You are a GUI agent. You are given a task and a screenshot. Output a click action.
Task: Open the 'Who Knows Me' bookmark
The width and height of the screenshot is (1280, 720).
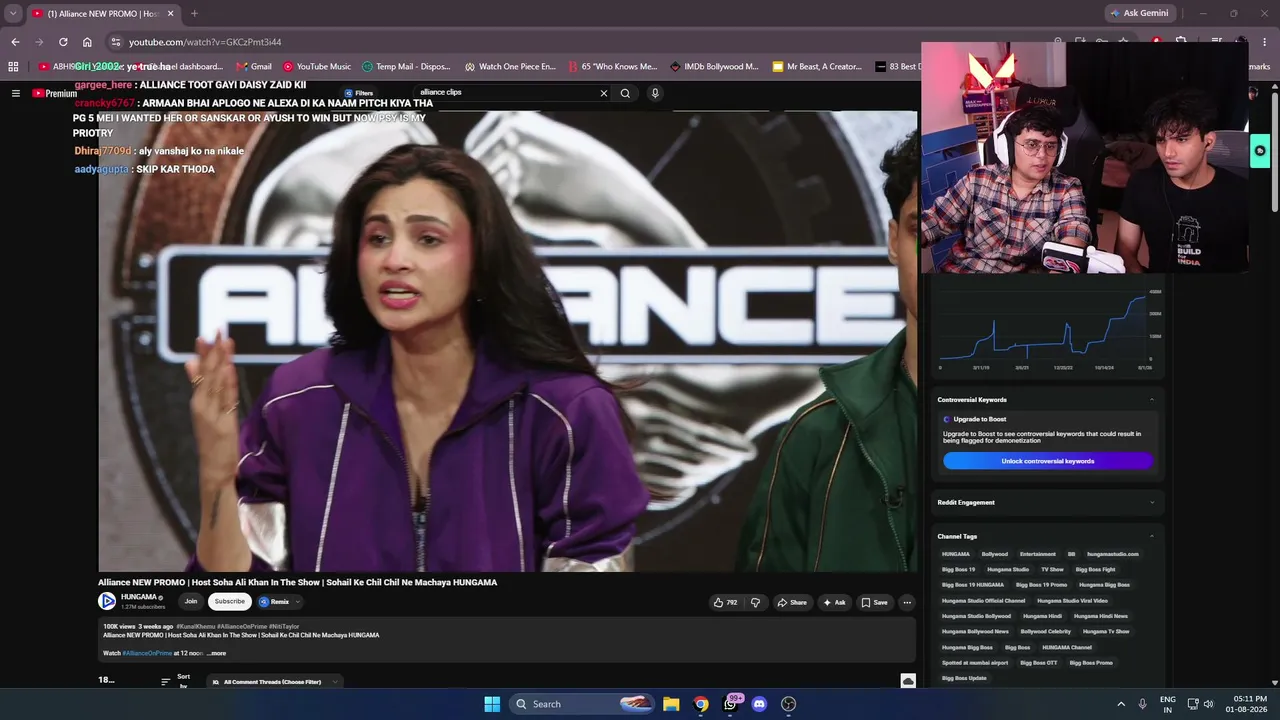click(612, 67)
